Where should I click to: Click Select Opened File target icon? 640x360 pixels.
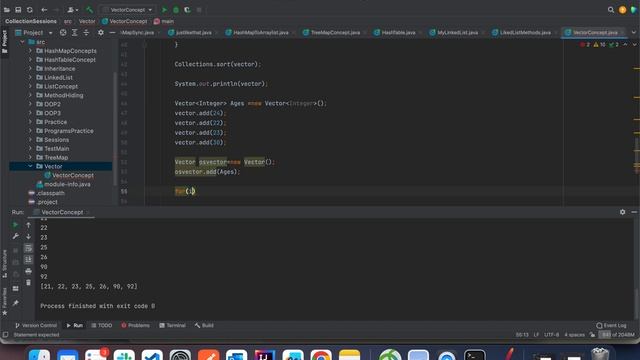63,33
